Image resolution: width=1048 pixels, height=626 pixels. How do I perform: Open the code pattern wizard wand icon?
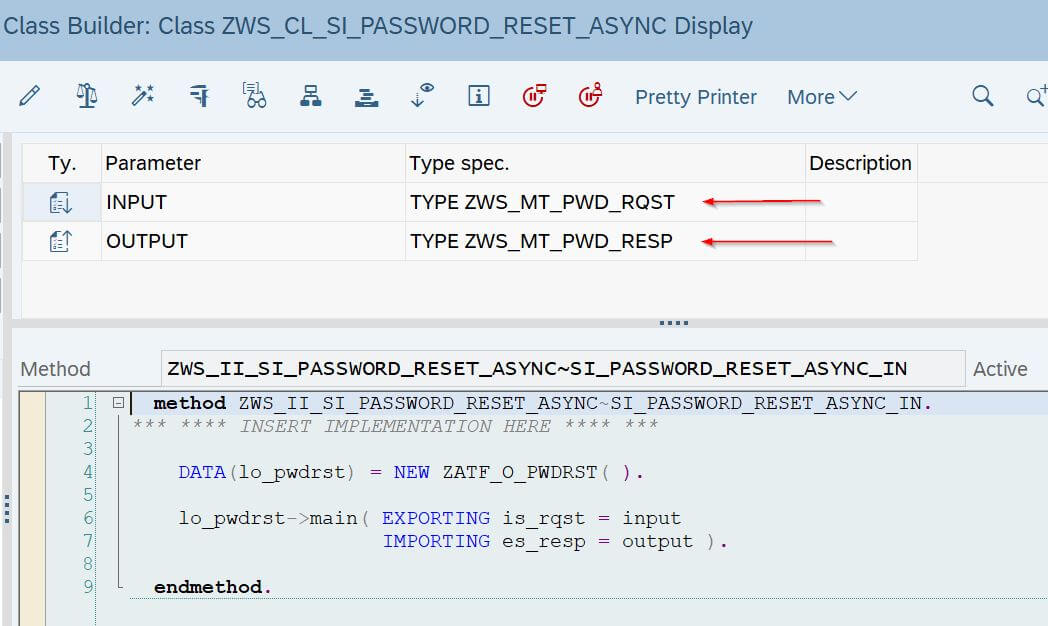coord(142,96)
